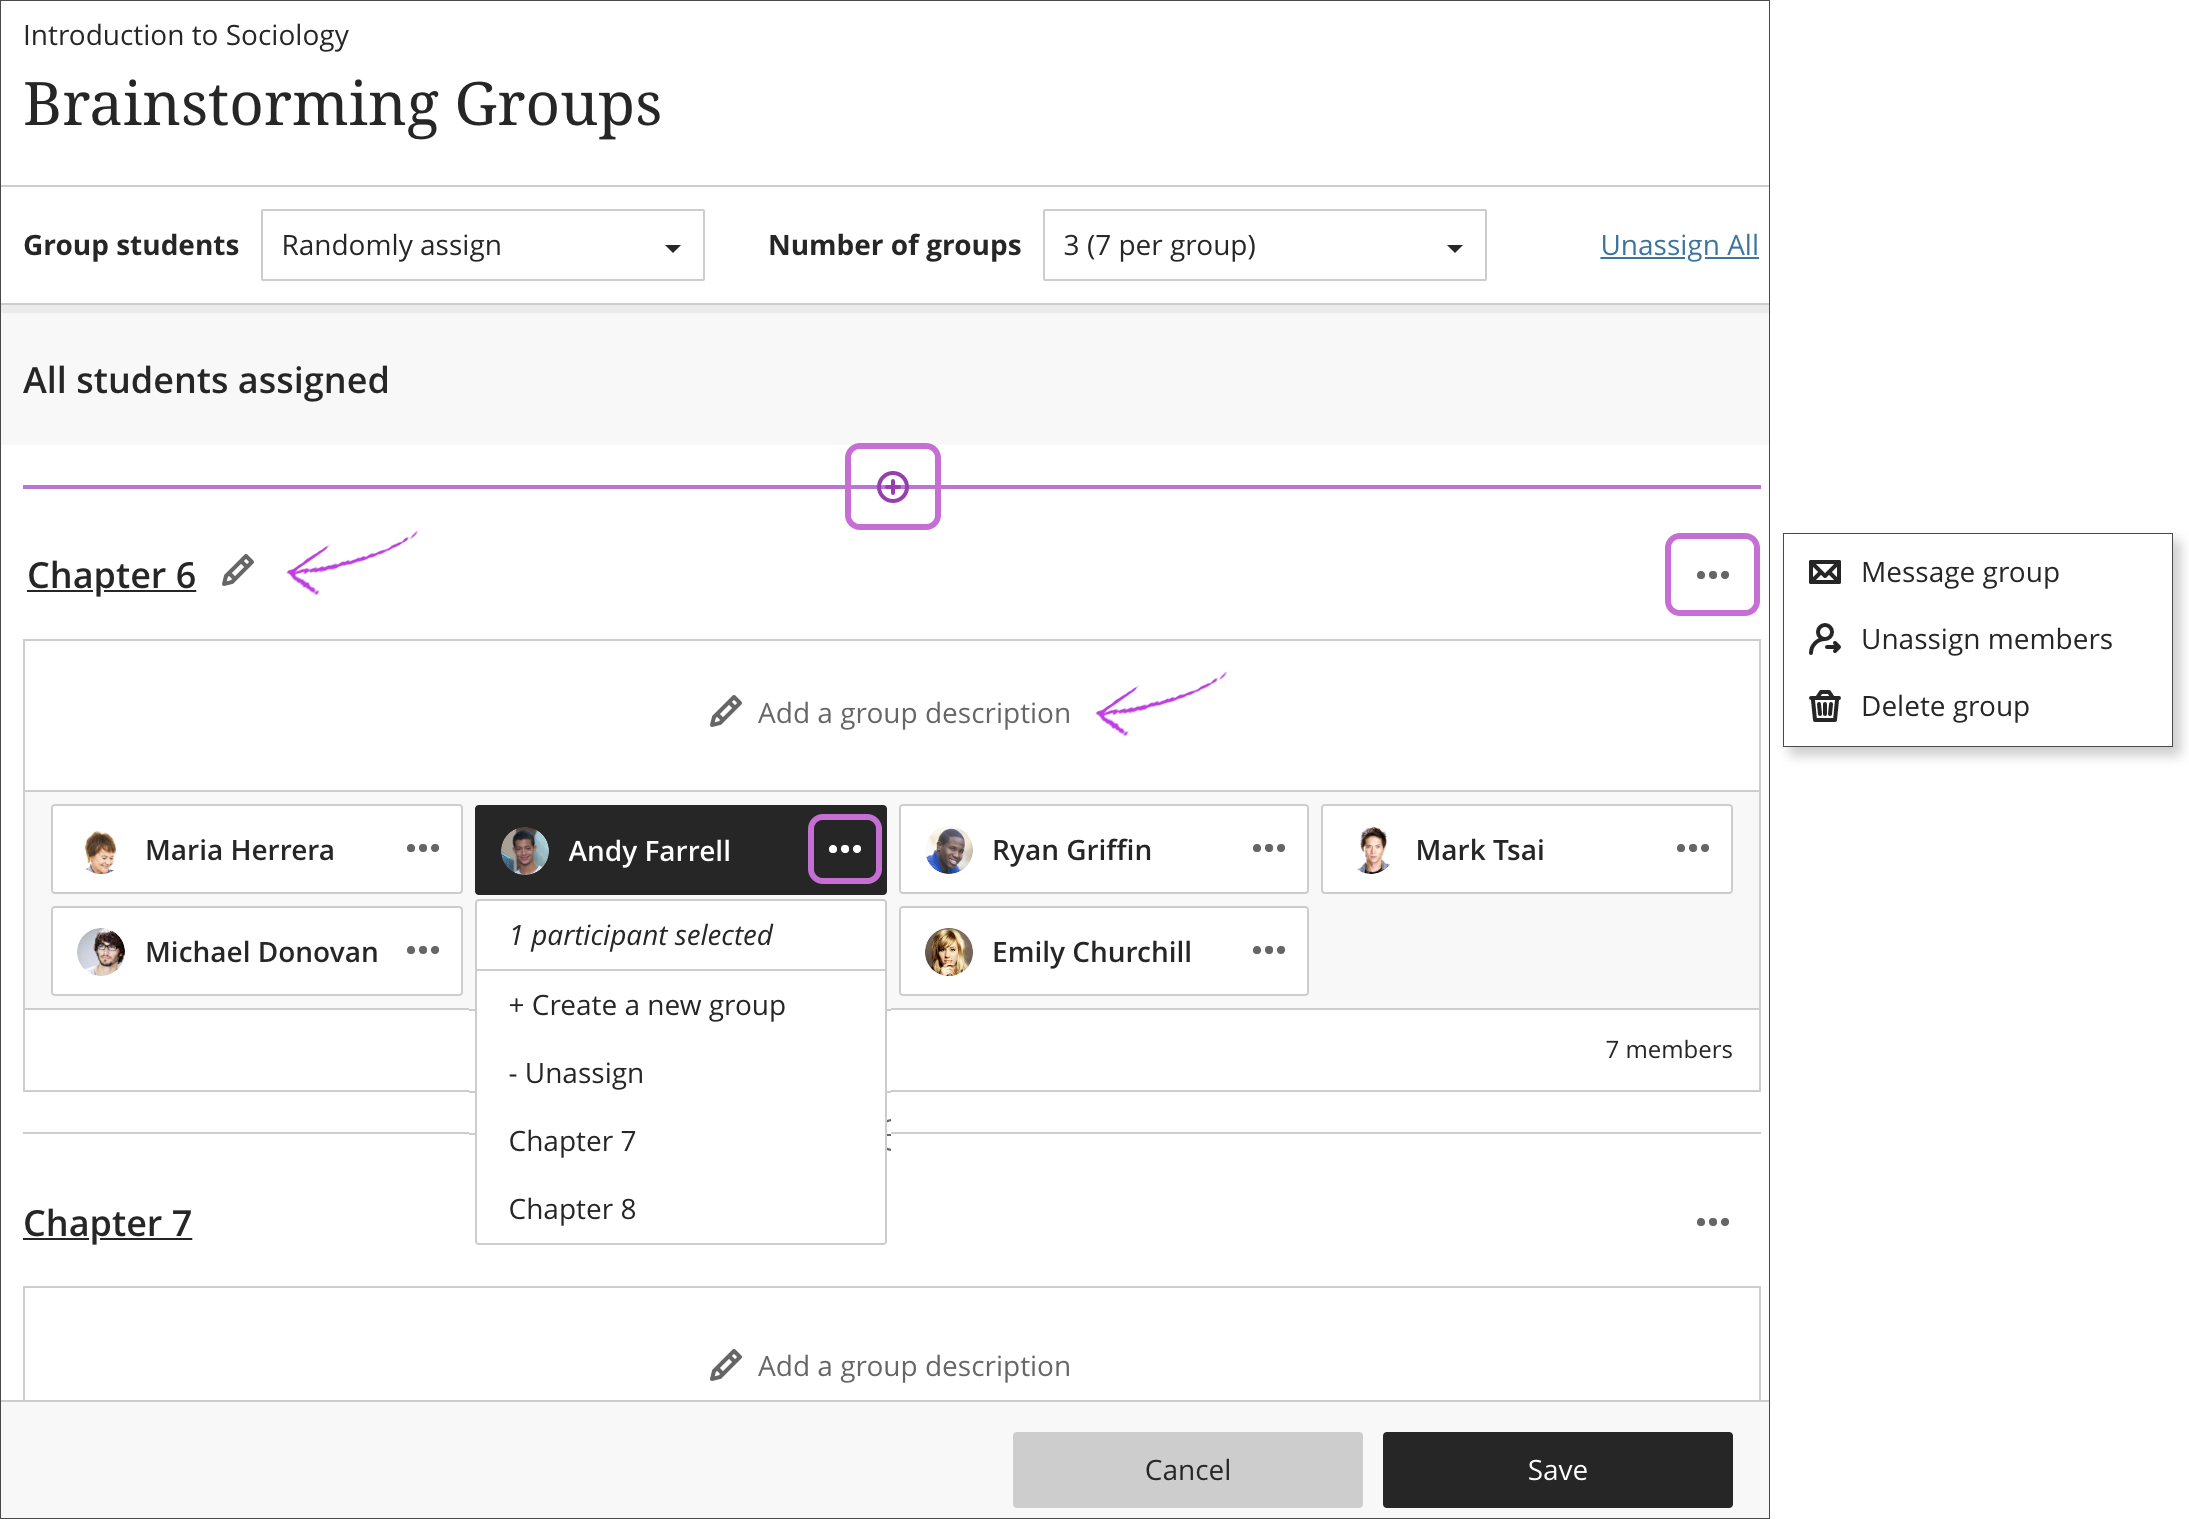Click the Message group envelope icon

pos(1825,571)
